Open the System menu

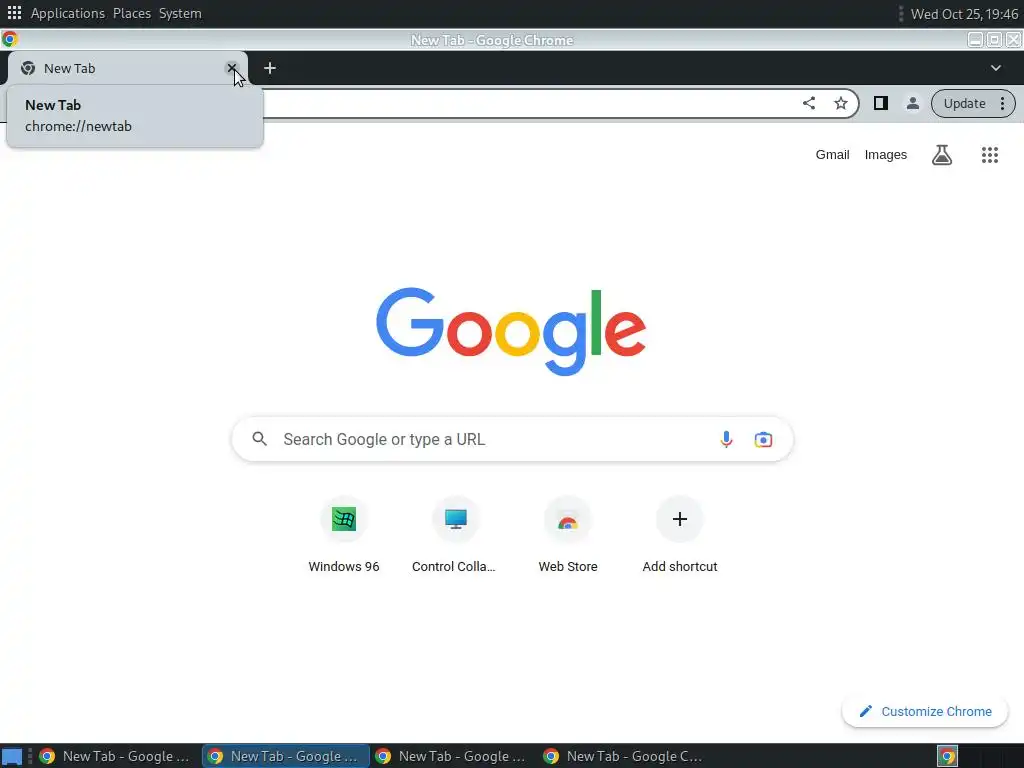pyautogui.click(x=180, y=13)
